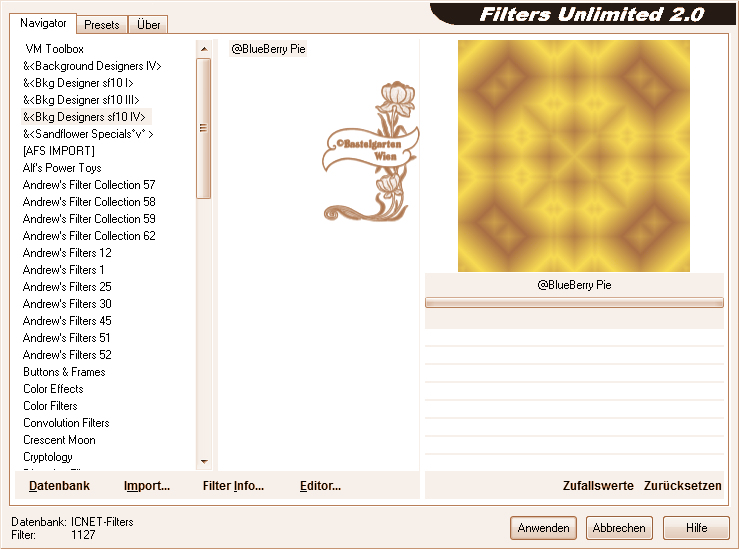Cancel with the Abbrechen button
Viewport: 739px width, 549px height.
(619, 528)
